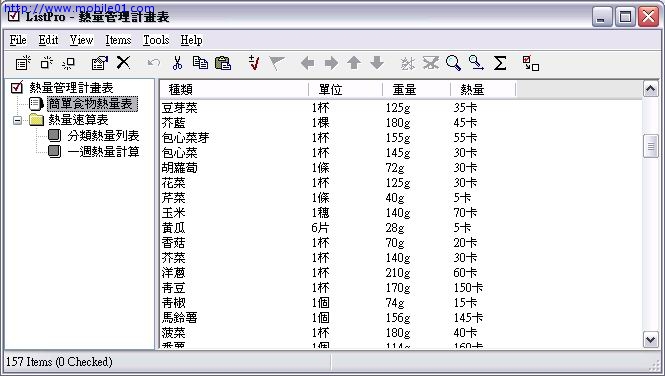Click the 157 Items status bar text
This screenshot has width=665, height=376.
click(x=59, y=362)
